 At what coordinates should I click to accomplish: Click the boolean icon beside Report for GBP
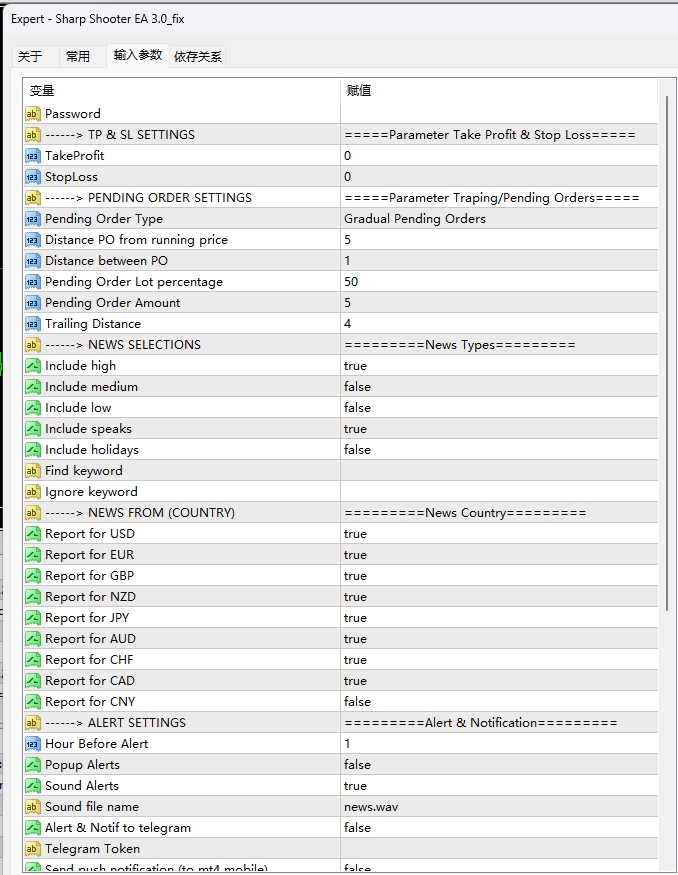click(x=32, y=576)
